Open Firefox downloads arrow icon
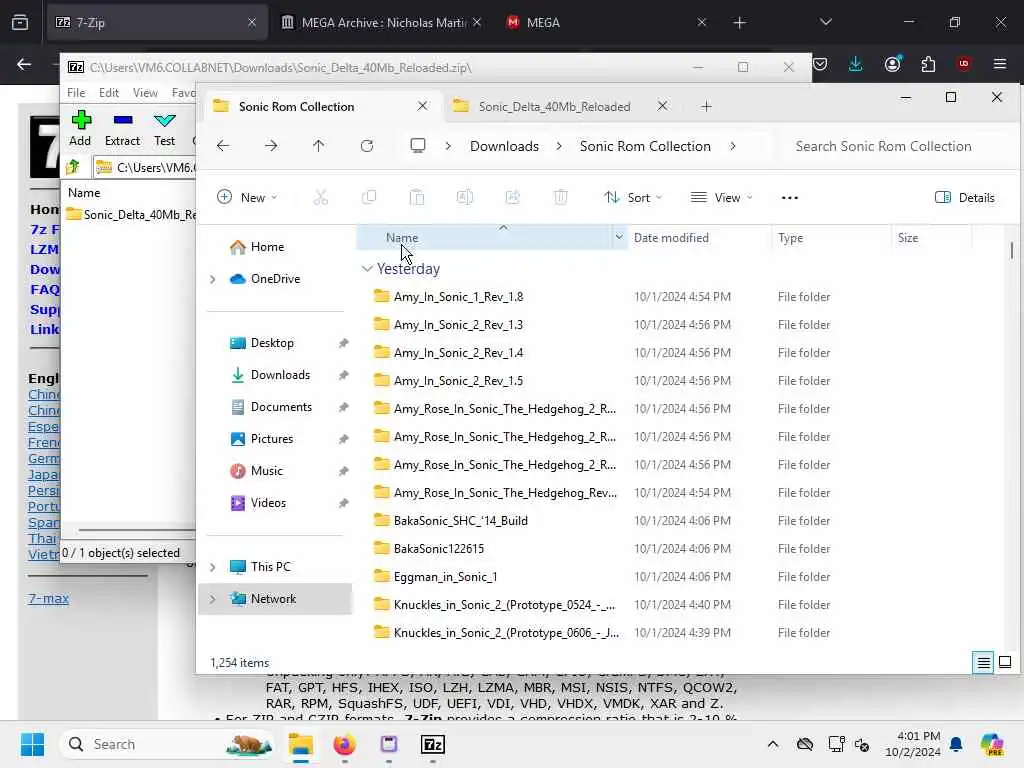 click(x=856, y=64)
